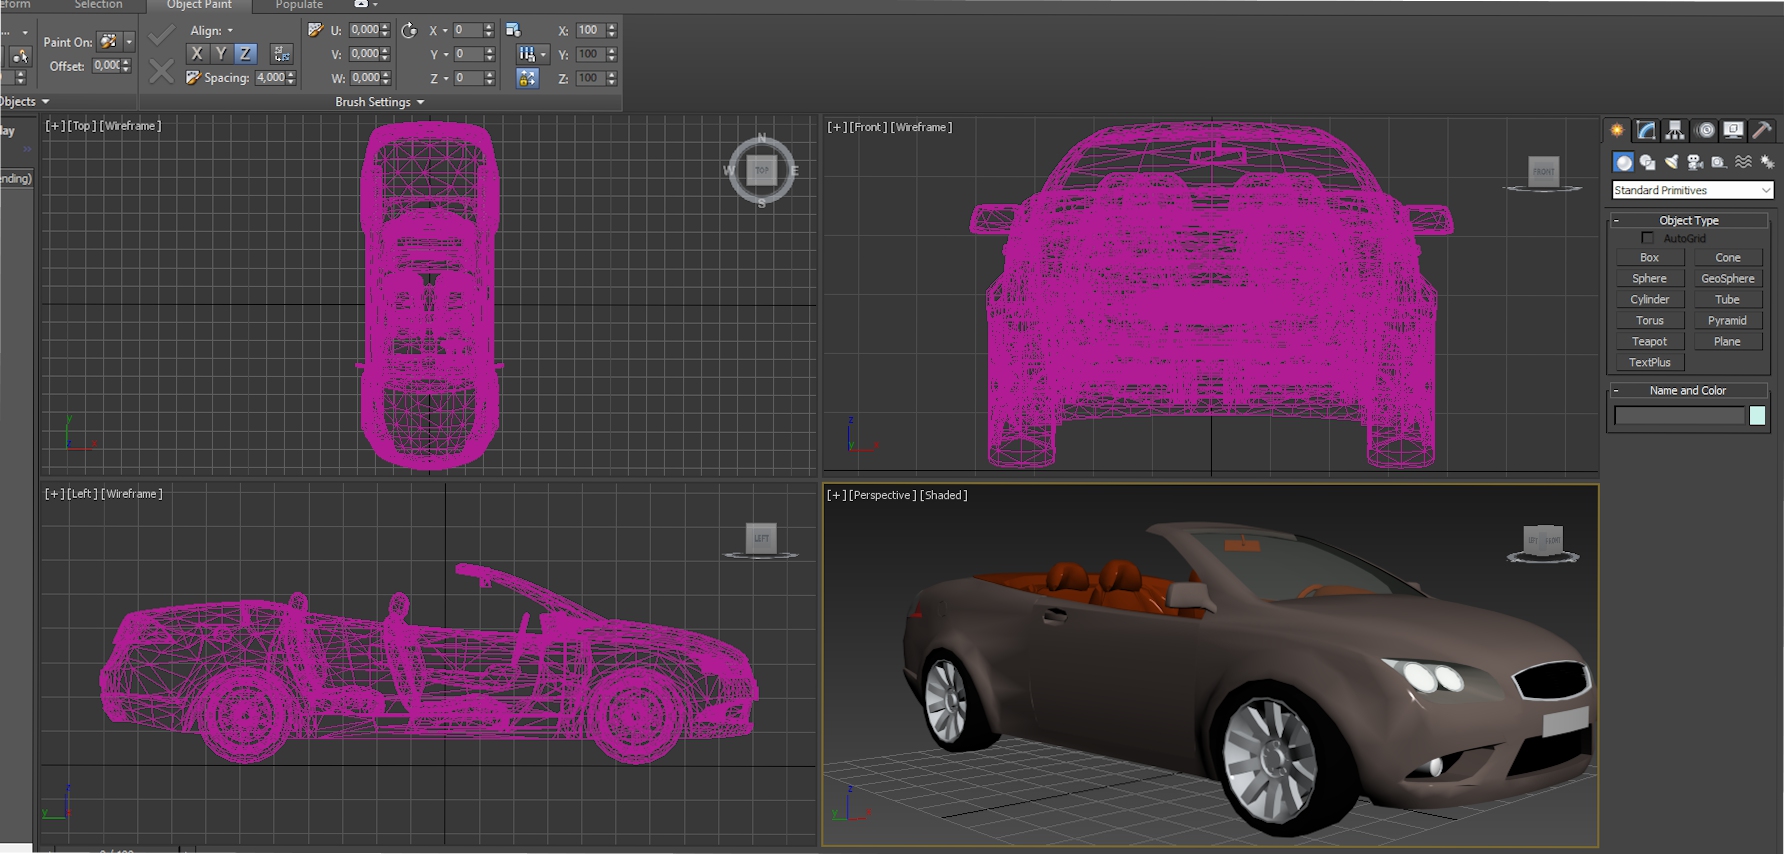Viewport: 1784px width, 854px height.
Task: Click the Offset value field
Action: 106,65
